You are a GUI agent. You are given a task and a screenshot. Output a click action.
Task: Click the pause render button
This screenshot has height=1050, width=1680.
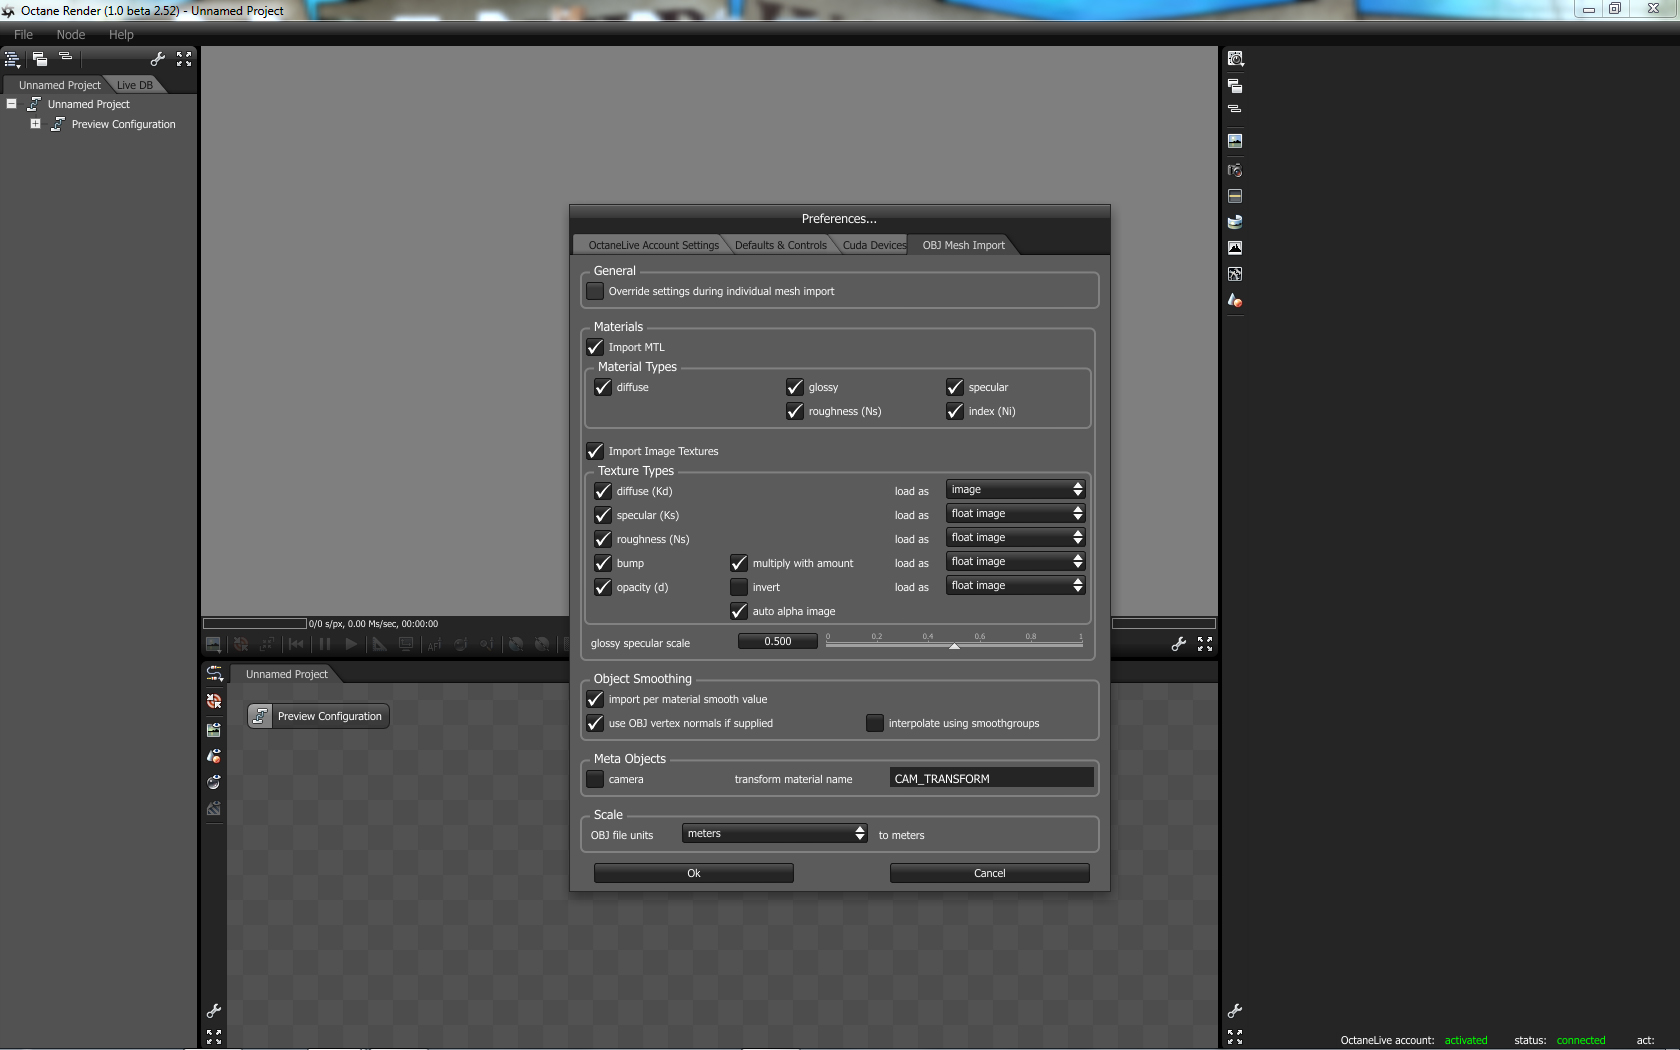pyautogui.click(x=325, y=645)
